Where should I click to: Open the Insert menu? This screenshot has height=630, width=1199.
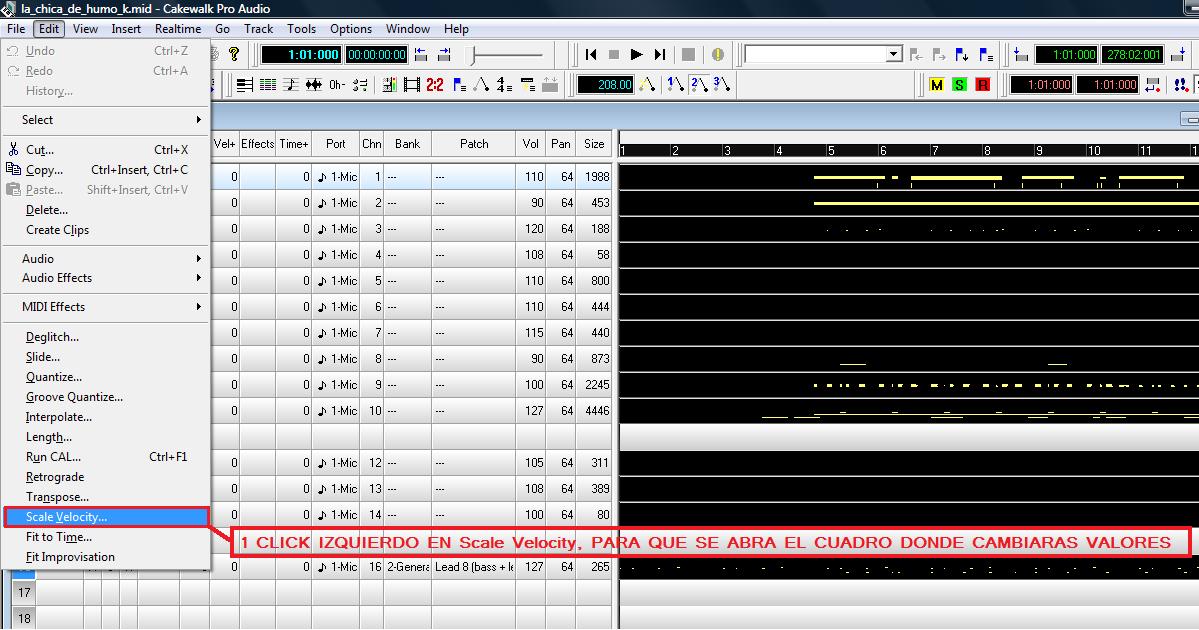tap(126, 29)
